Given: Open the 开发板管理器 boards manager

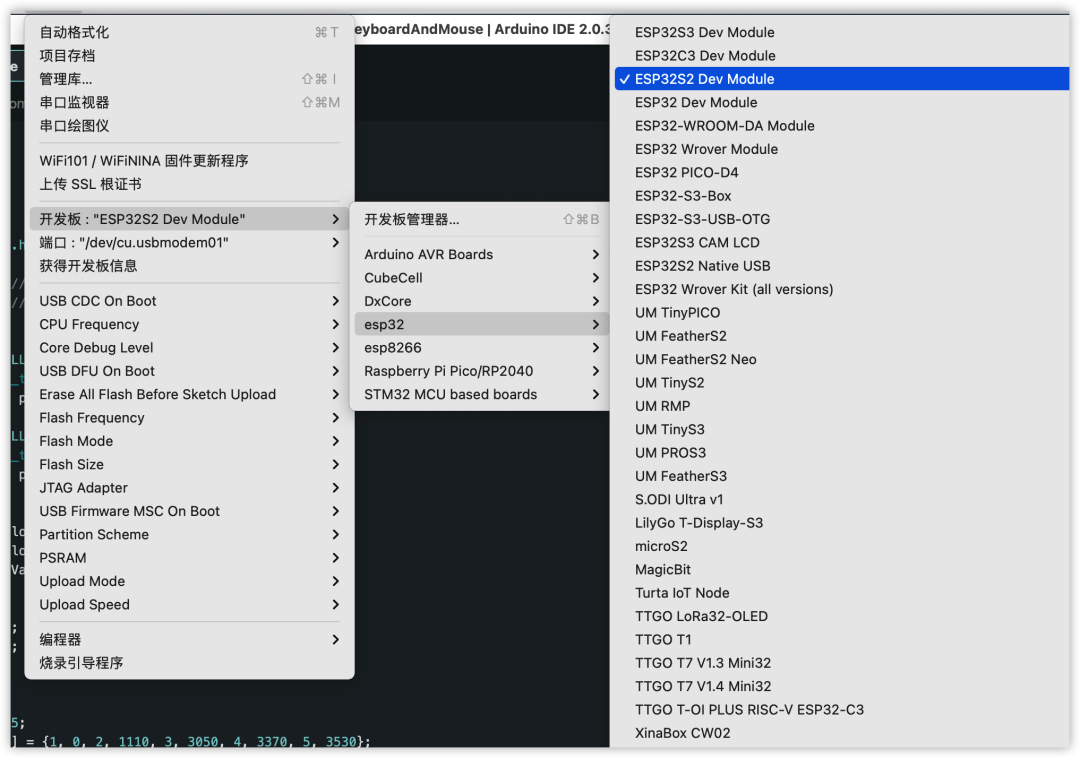Looking at the screenshot, I should click(481, 220).
